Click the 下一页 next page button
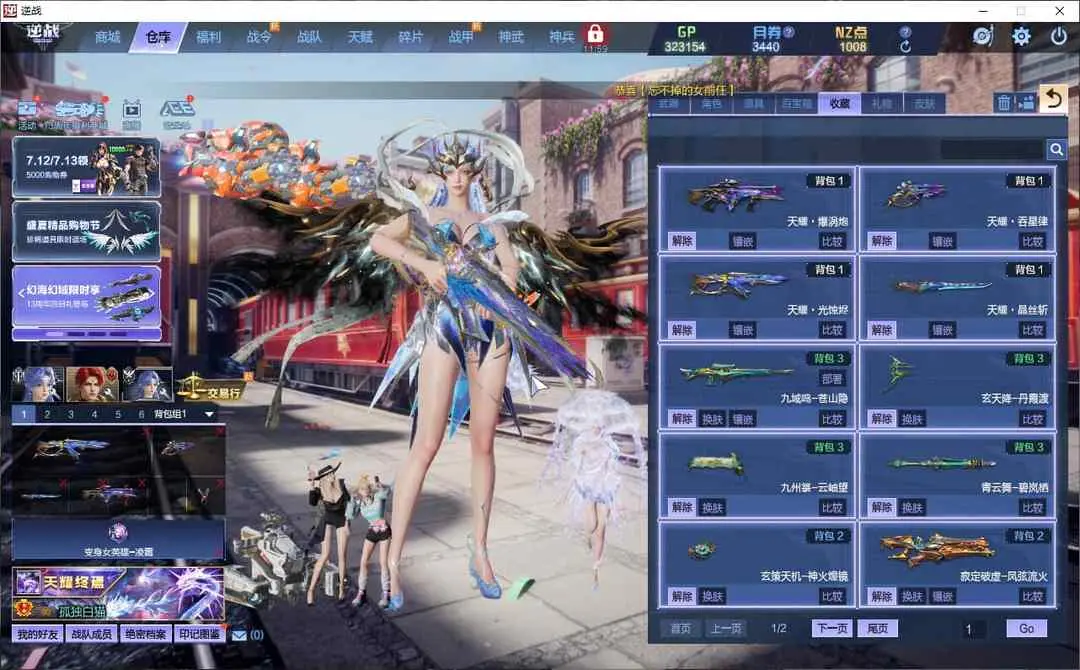The image size is (1080, 670). pos(832,628)
